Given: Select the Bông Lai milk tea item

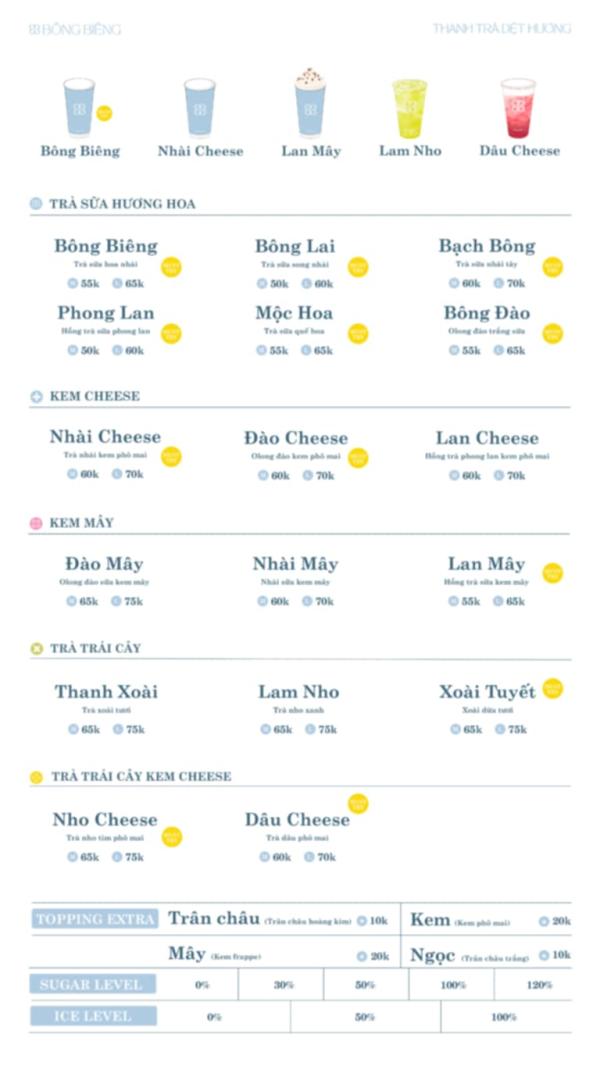Looking at the screenshot, I should pyautogui.click(x=295, y=246).
